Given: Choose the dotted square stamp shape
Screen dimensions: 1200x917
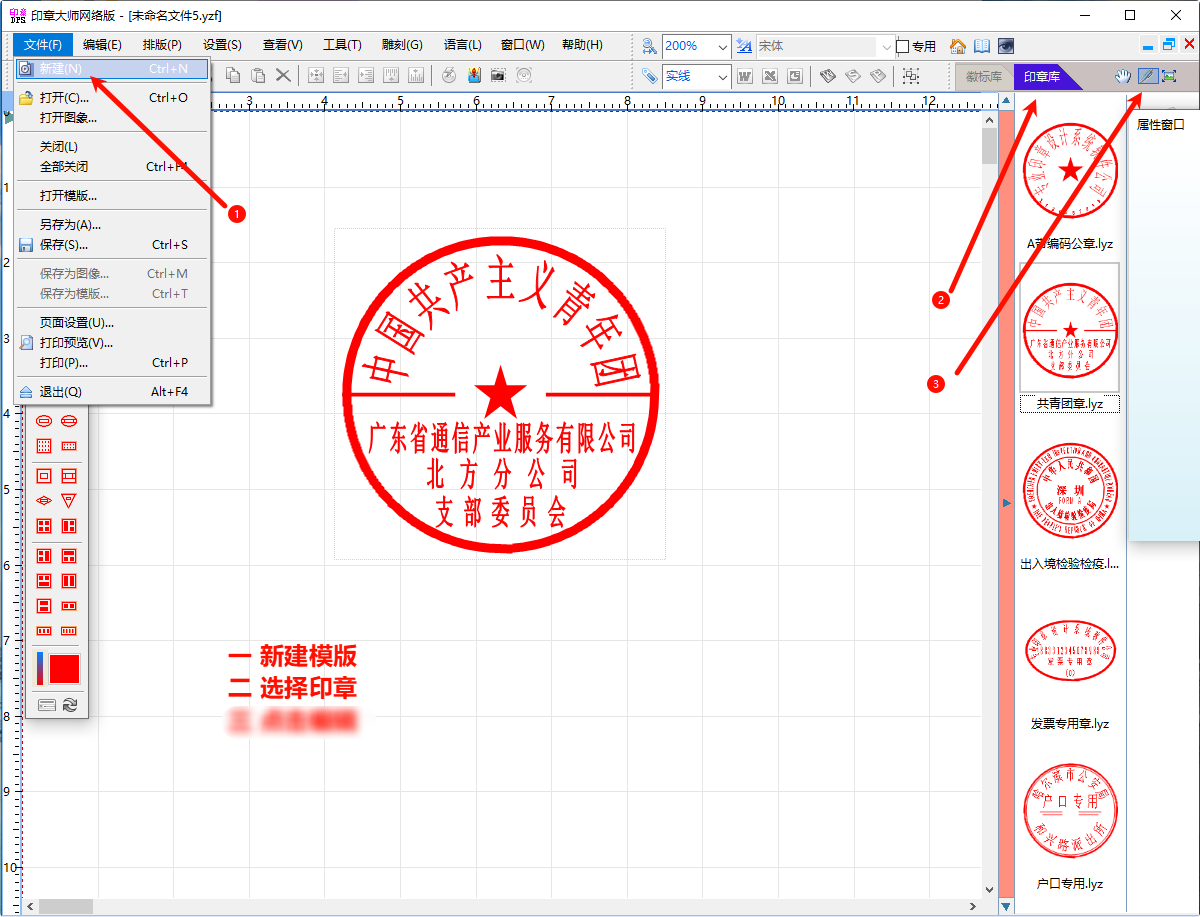Looking at the screenshot, I should [44, 446].
